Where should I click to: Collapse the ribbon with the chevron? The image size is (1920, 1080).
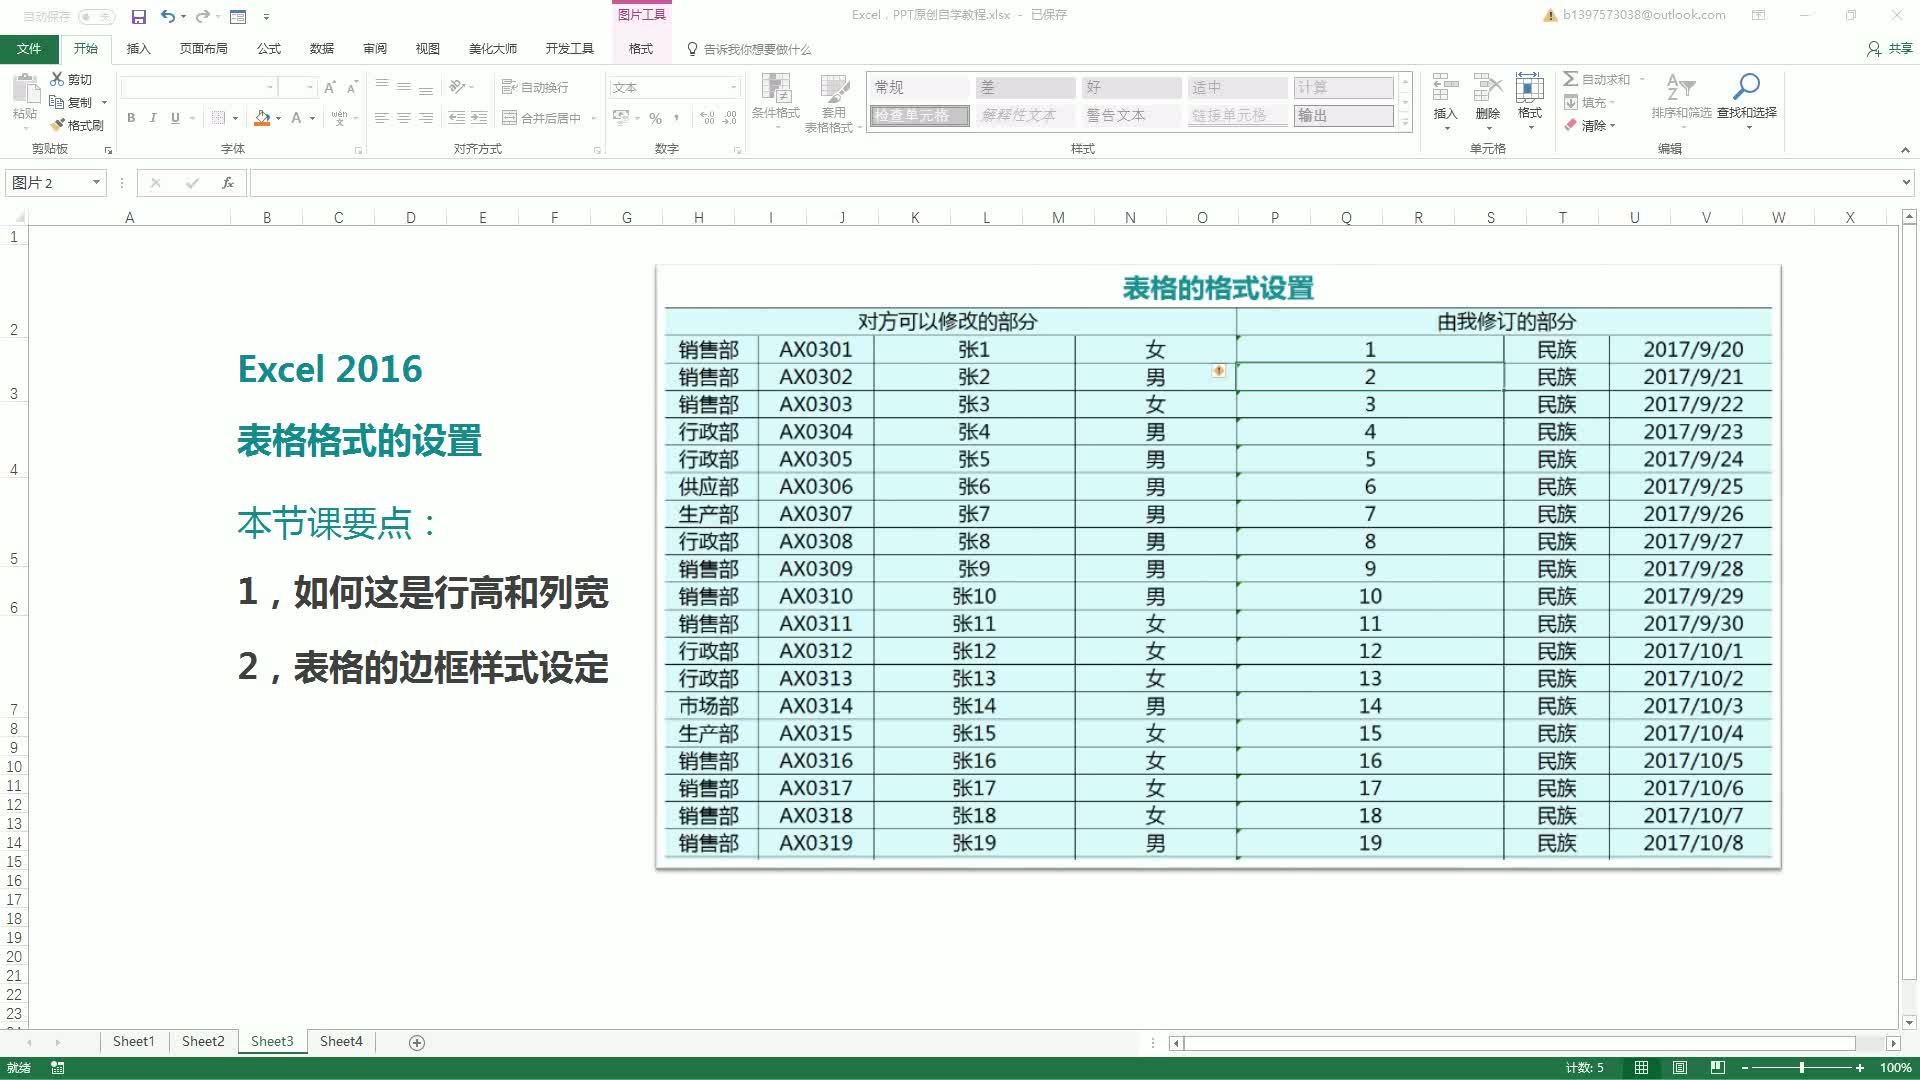(1905, 150)
